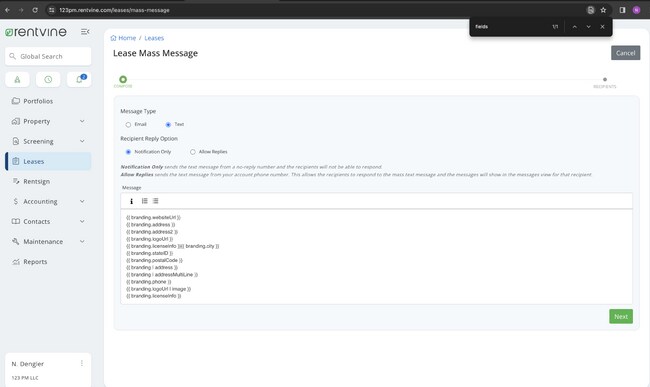The height and width of the screenshot is (387, 650).
Task: Click the Compose step marker
Action: tap(123, 79)
